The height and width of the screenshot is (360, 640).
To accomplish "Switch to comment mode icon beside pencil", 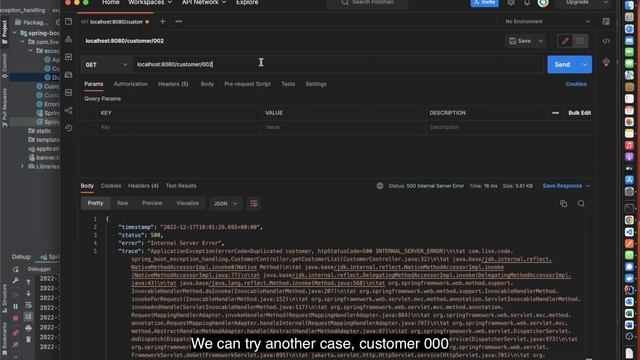I will point(580,41).
